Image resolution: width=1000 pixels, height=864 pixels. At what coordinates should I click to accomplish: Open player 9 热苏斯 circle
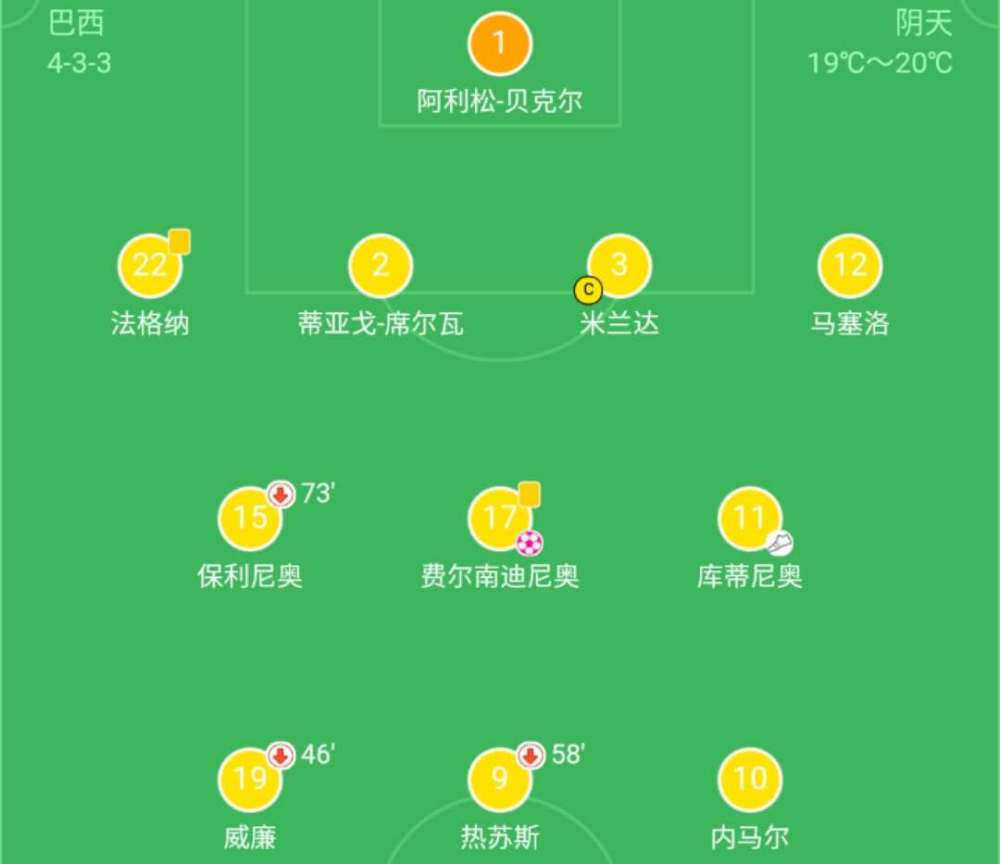tap(500, 779)
